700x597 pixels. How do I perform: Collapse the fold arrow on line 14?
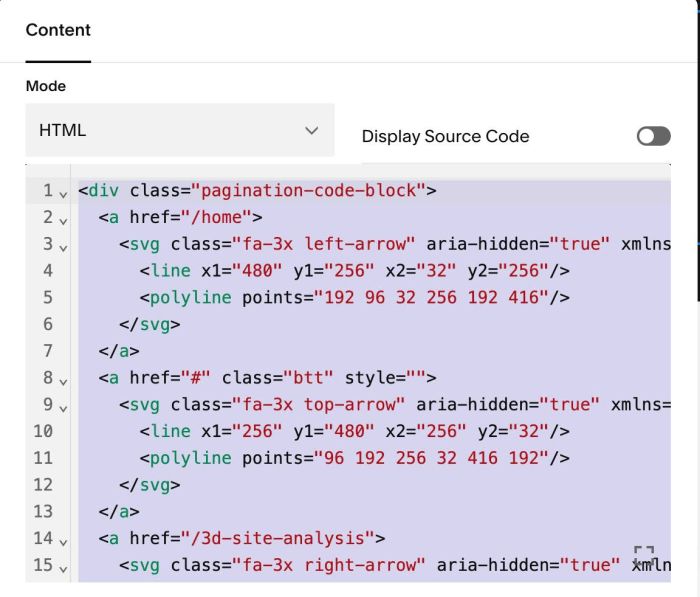(x=63, y=542)
